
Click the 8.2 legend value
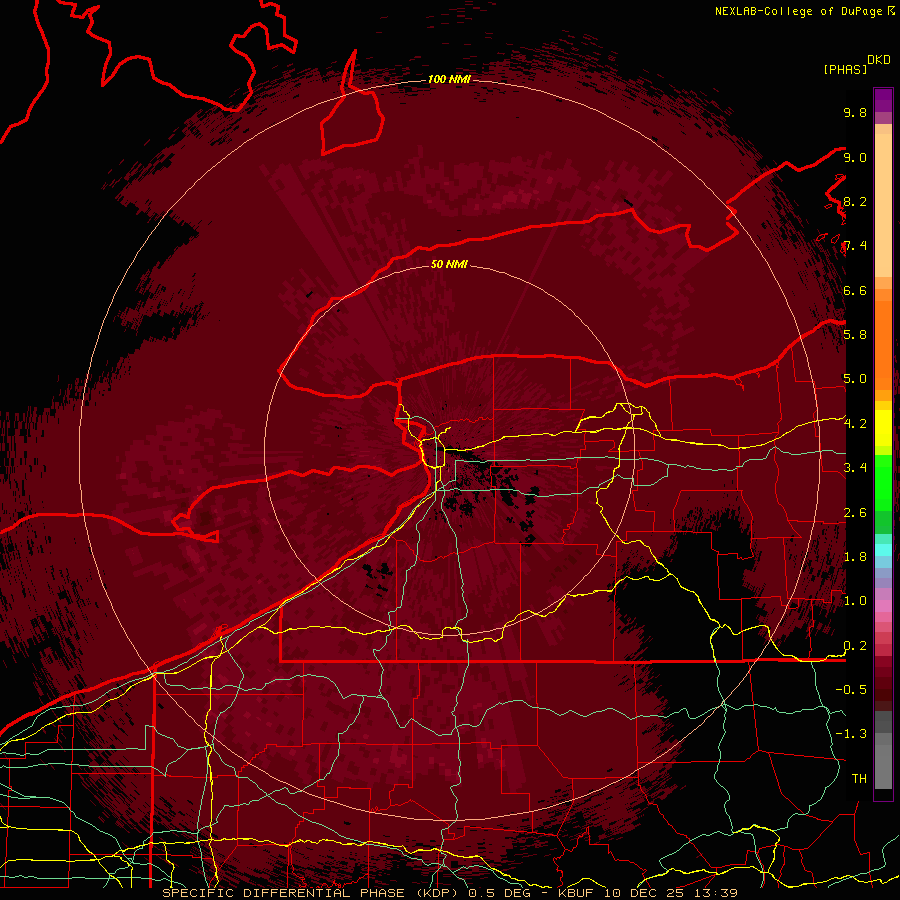click(x=855, y=201)
